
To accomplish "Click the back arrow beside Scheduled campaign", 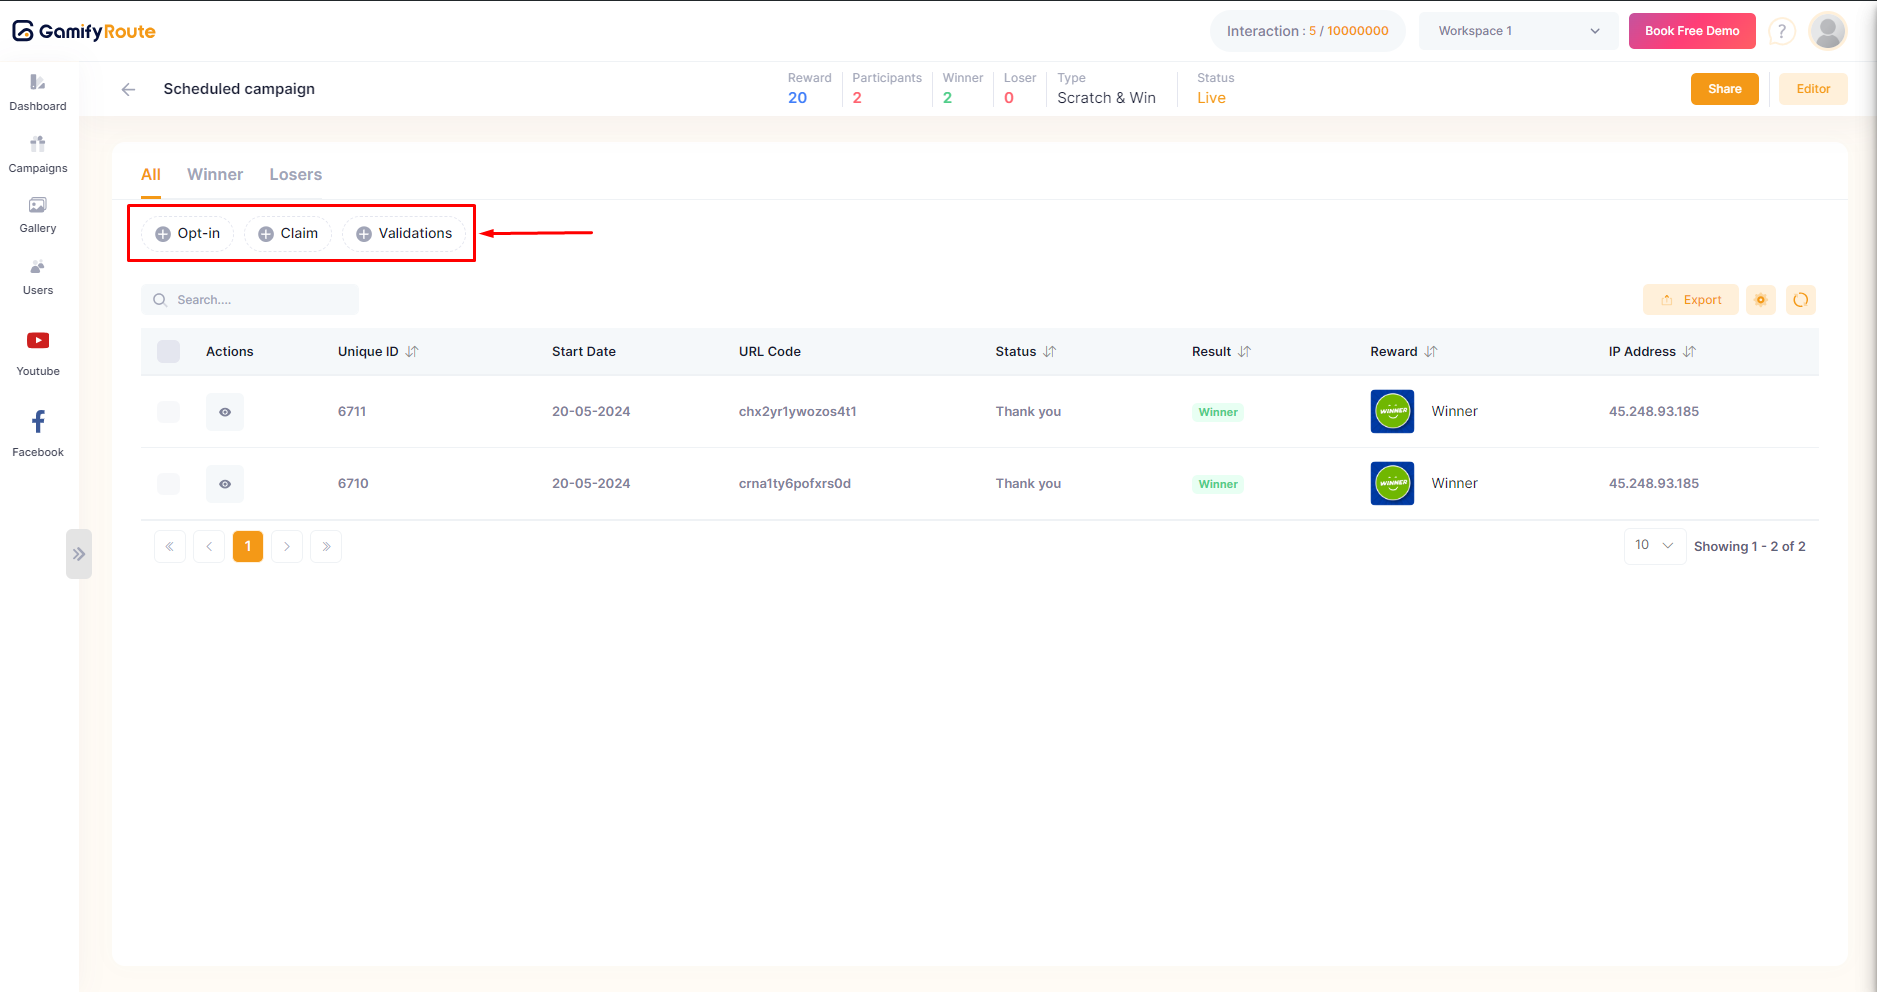I will (x=128, y=89).
